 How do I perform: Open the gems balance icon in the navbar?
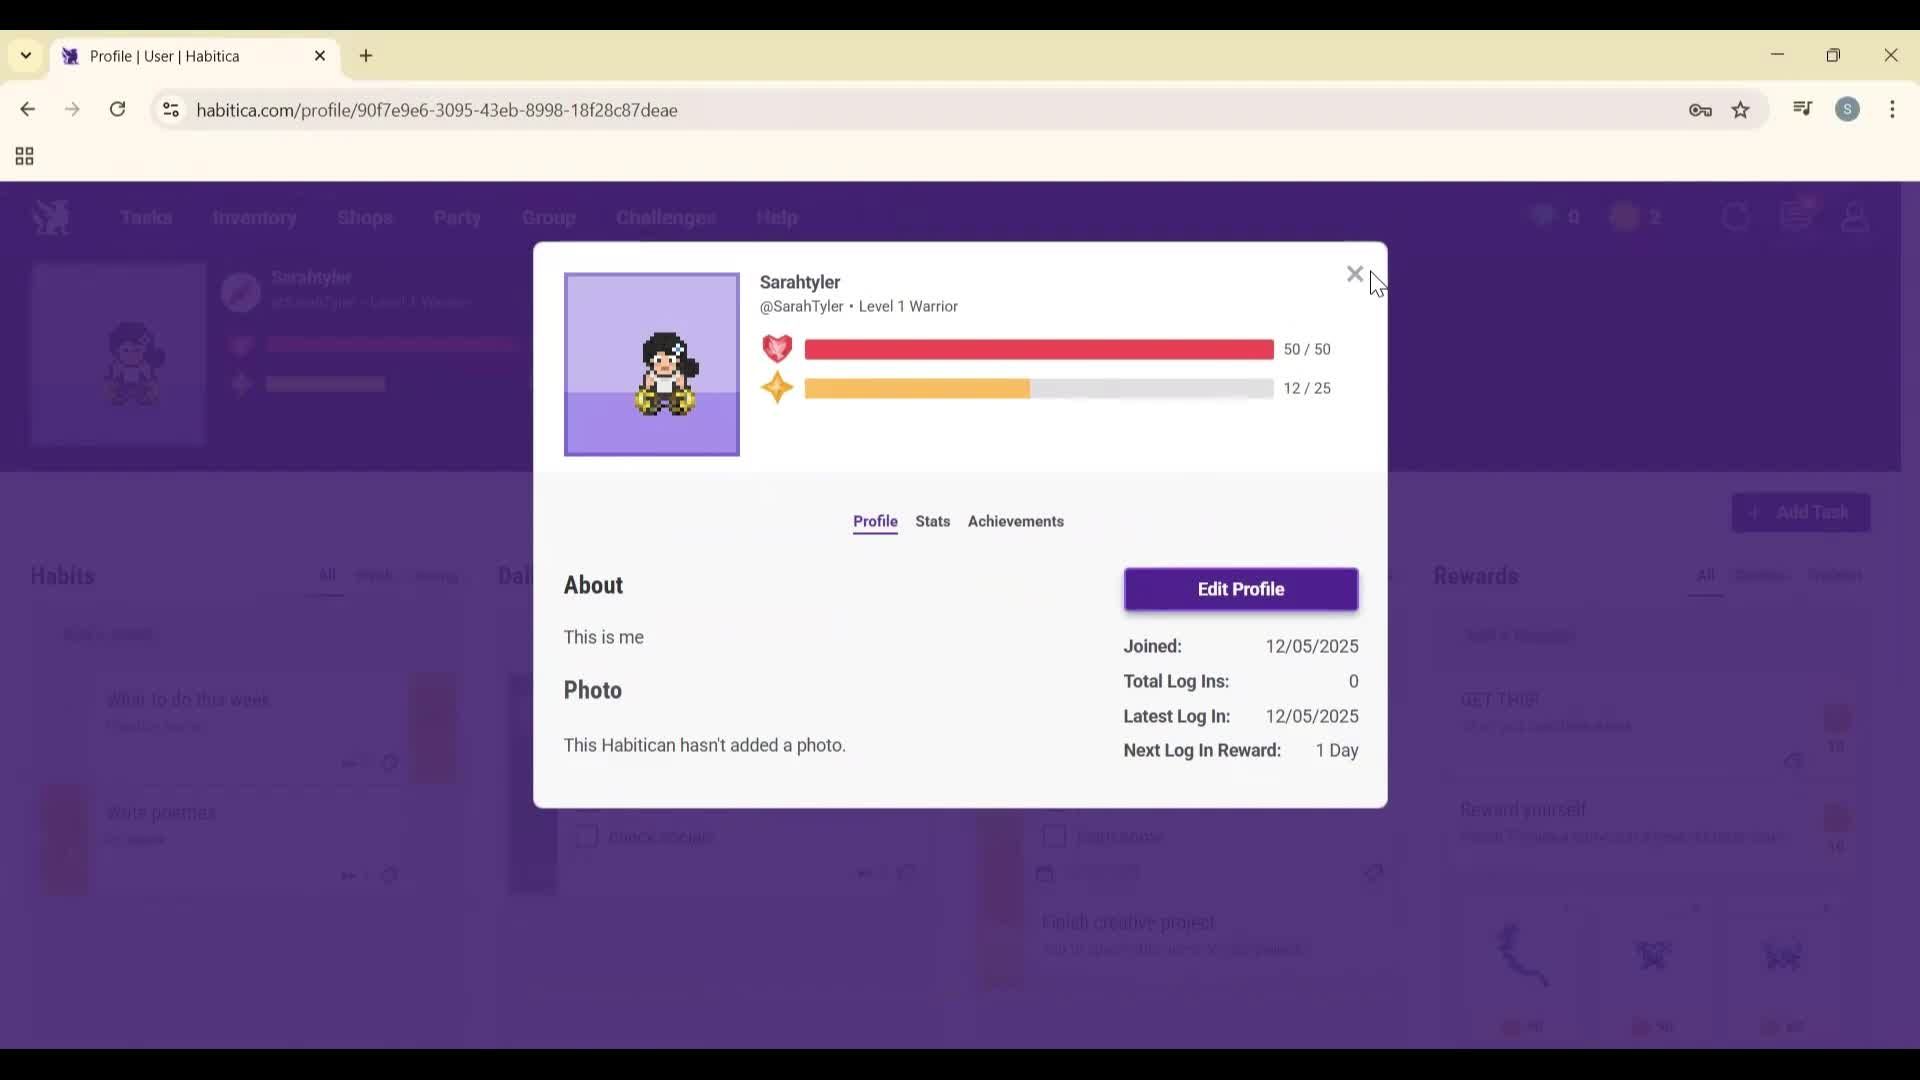(x=1543, y=216)
